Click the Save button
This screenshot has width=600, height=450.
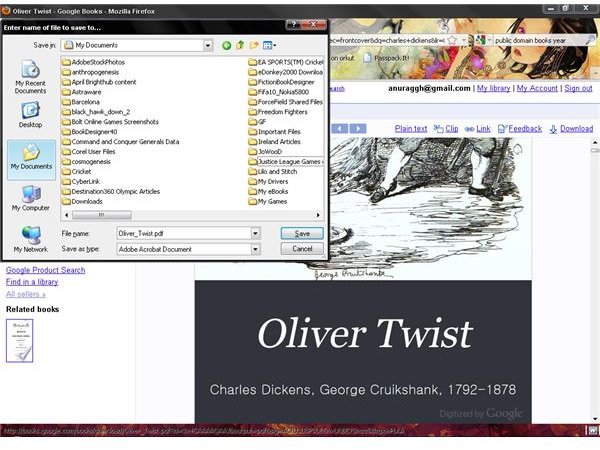coord(302,233)
